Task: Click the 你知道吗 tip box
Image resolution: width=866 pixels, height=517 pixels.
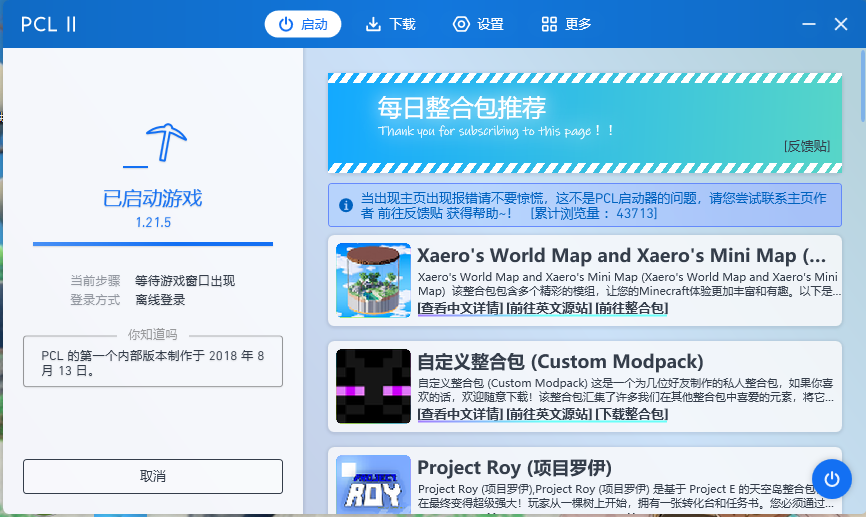Action: 153,361
